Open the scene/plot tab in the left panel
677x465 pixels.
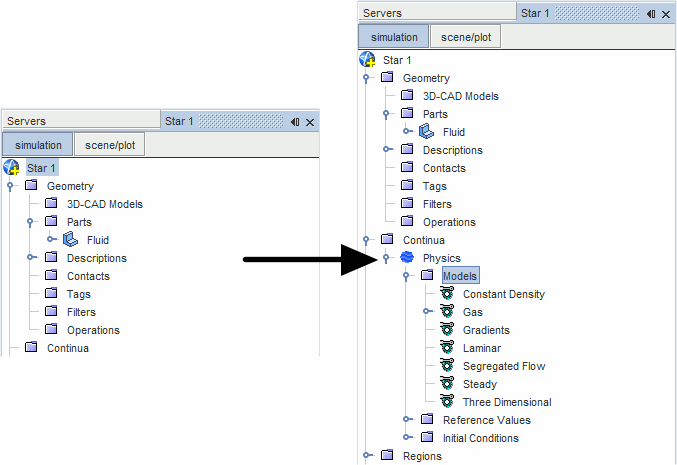point(110,145)
